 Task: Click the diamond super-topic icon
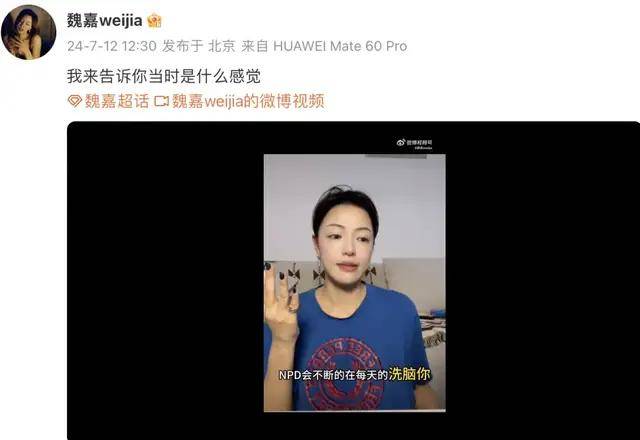click(x=75, y=101)
